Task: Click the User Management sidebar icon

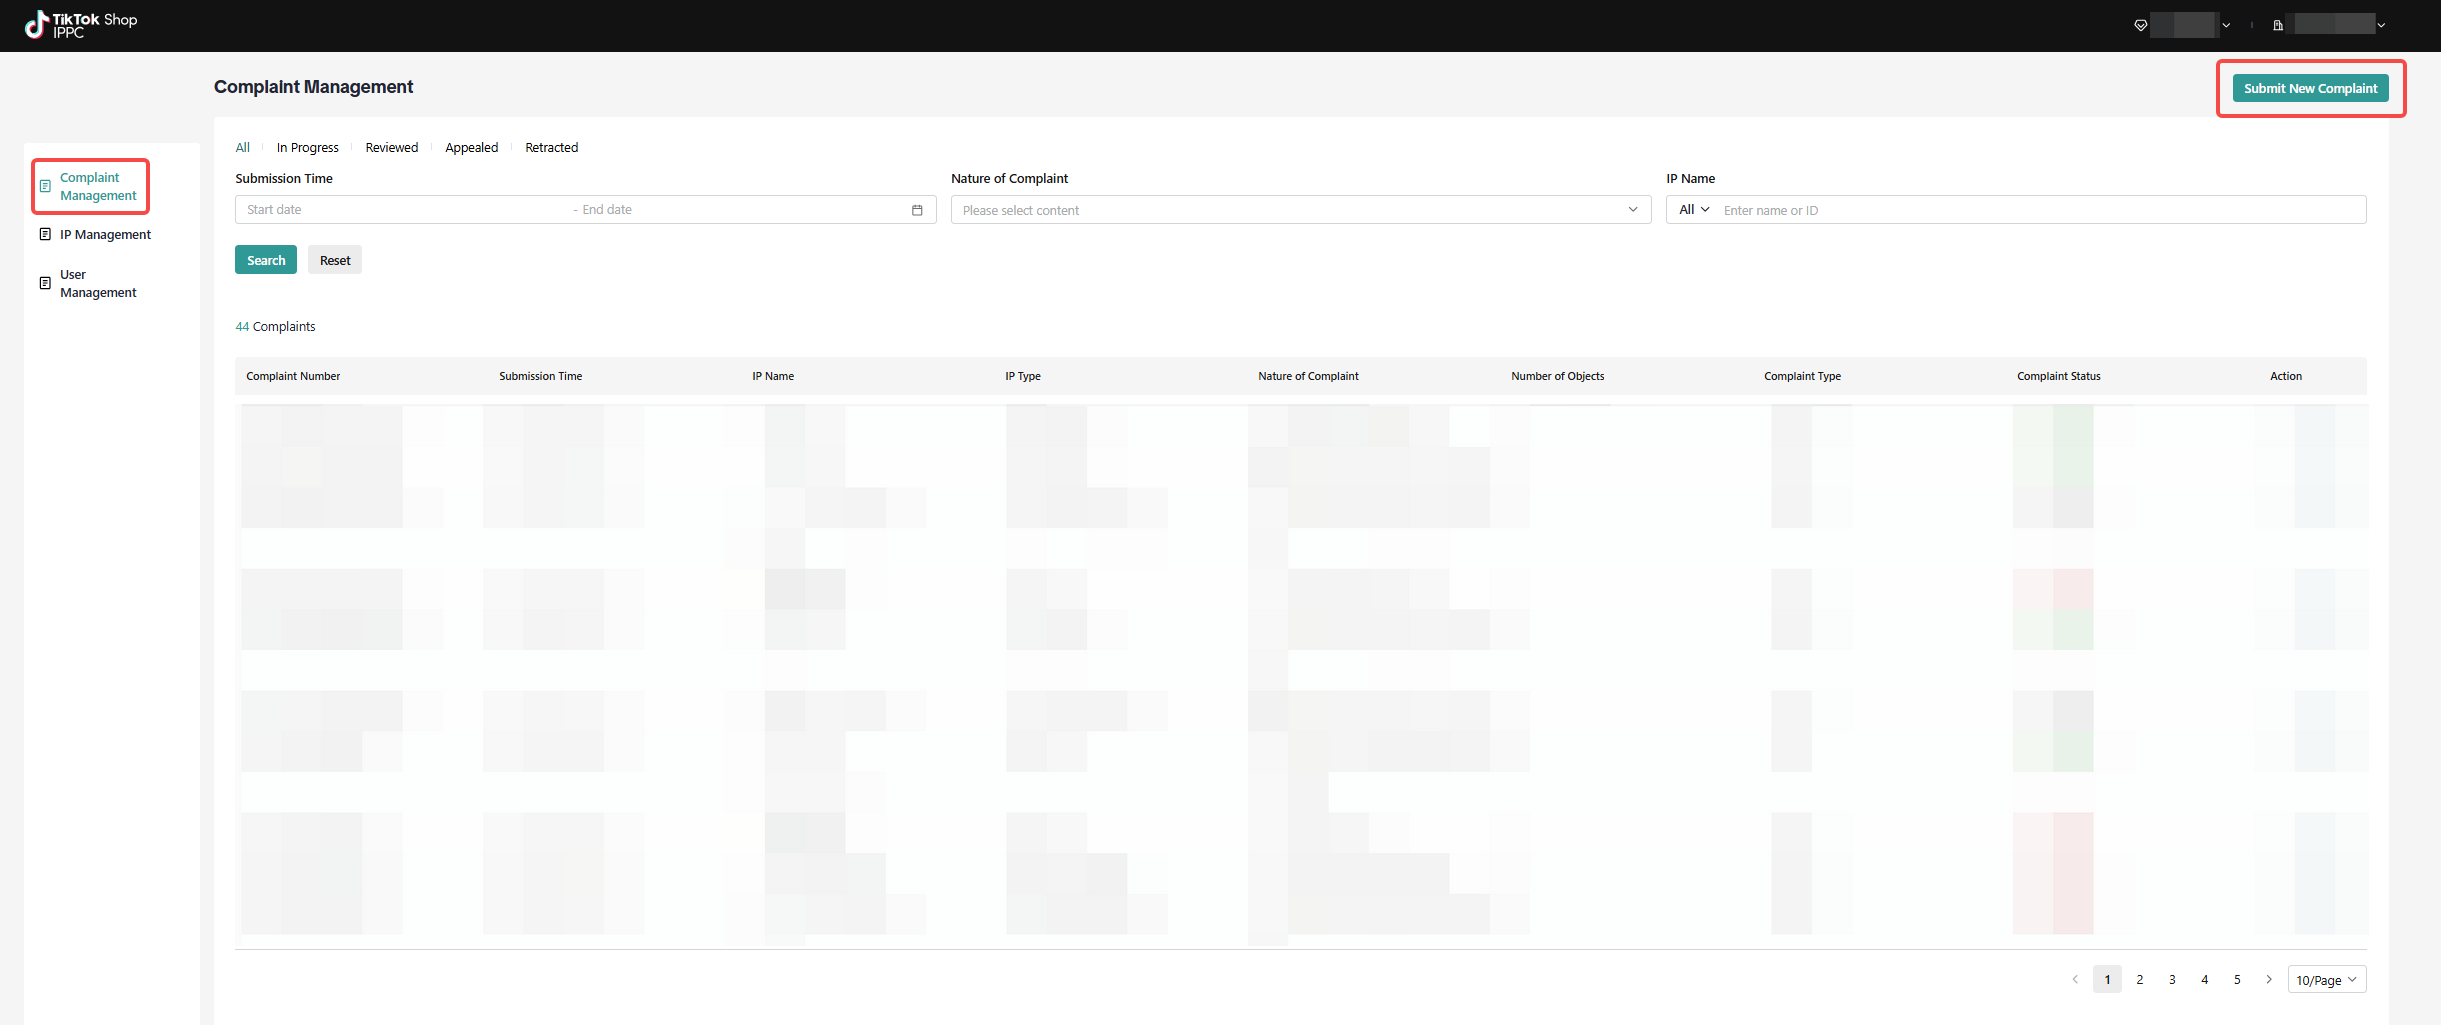Action: pos(45,284)
